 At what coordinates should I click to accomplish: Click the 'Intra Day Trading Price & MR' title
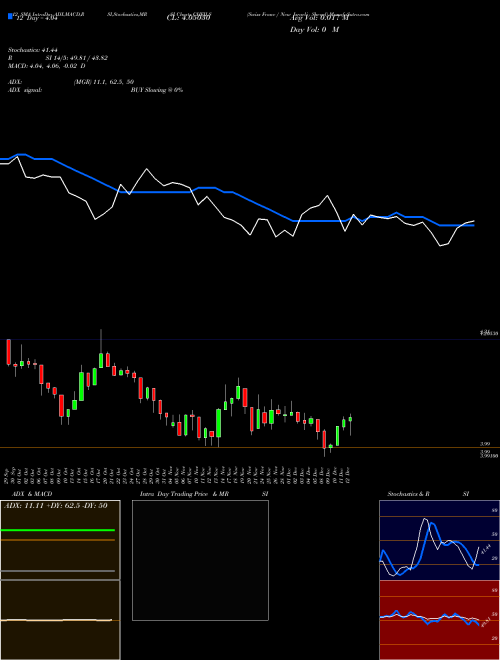(x=184, y=494)
